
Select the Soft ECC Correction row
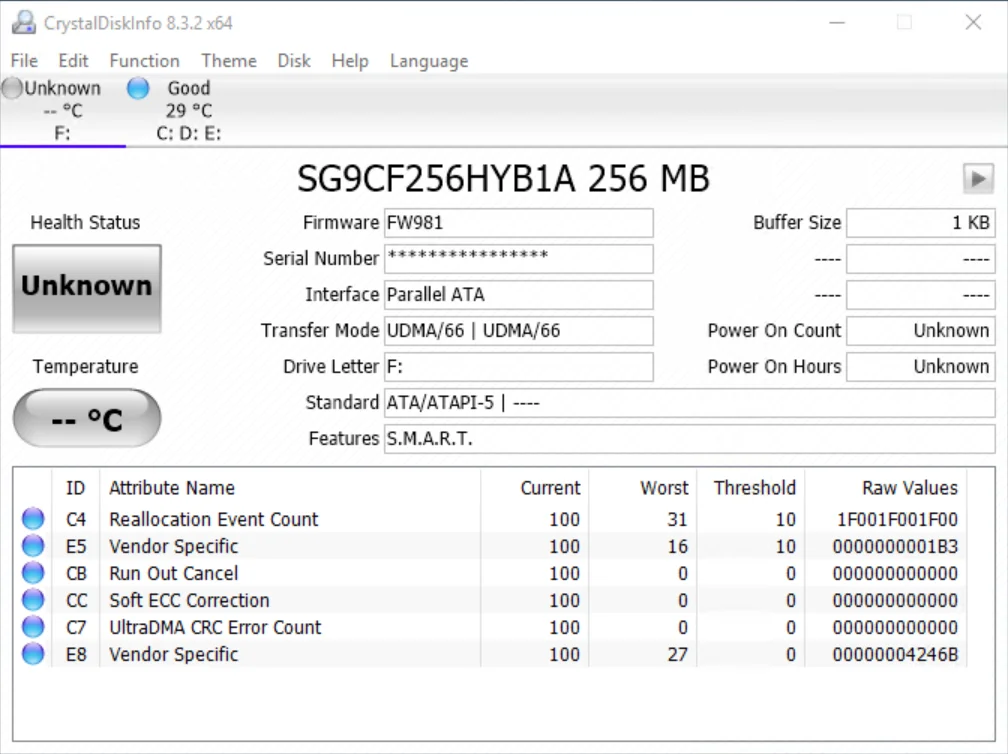[490, 600]
